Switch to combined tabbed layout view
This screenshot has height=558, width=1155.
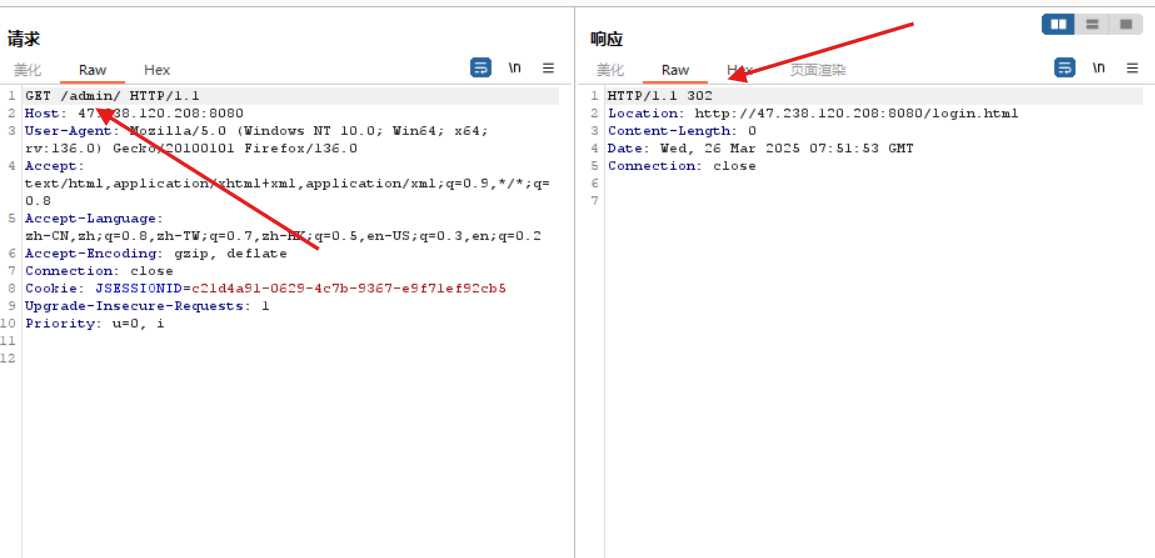1126,24
